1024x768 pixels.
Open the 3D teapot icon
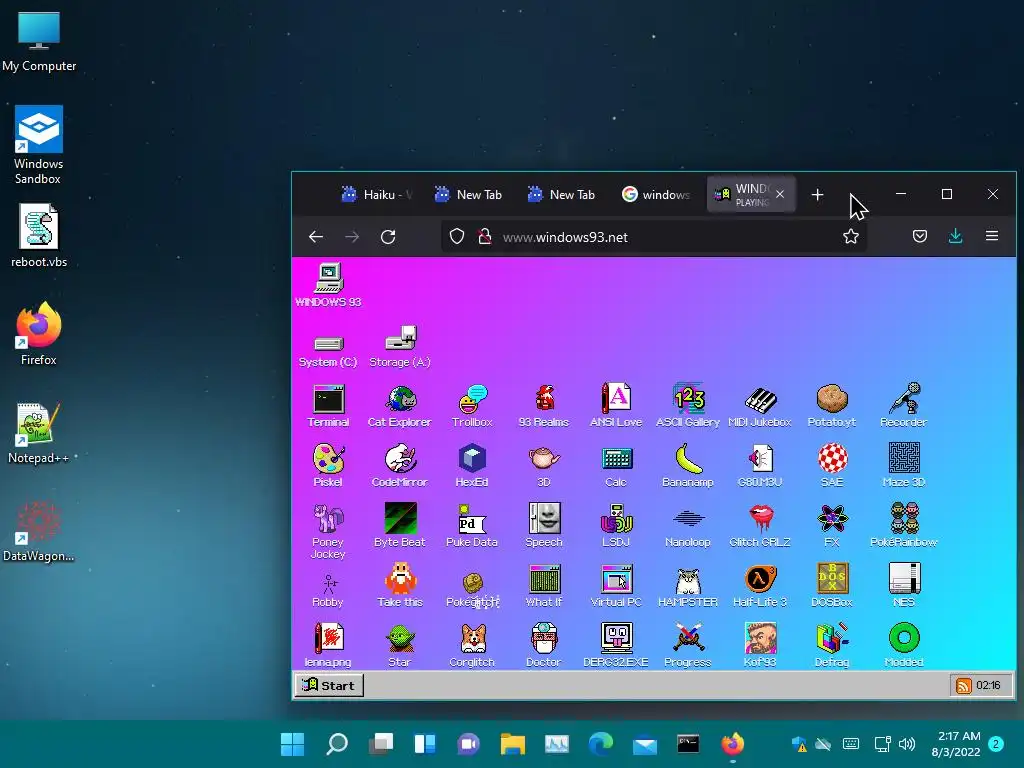tap(544, 466)
